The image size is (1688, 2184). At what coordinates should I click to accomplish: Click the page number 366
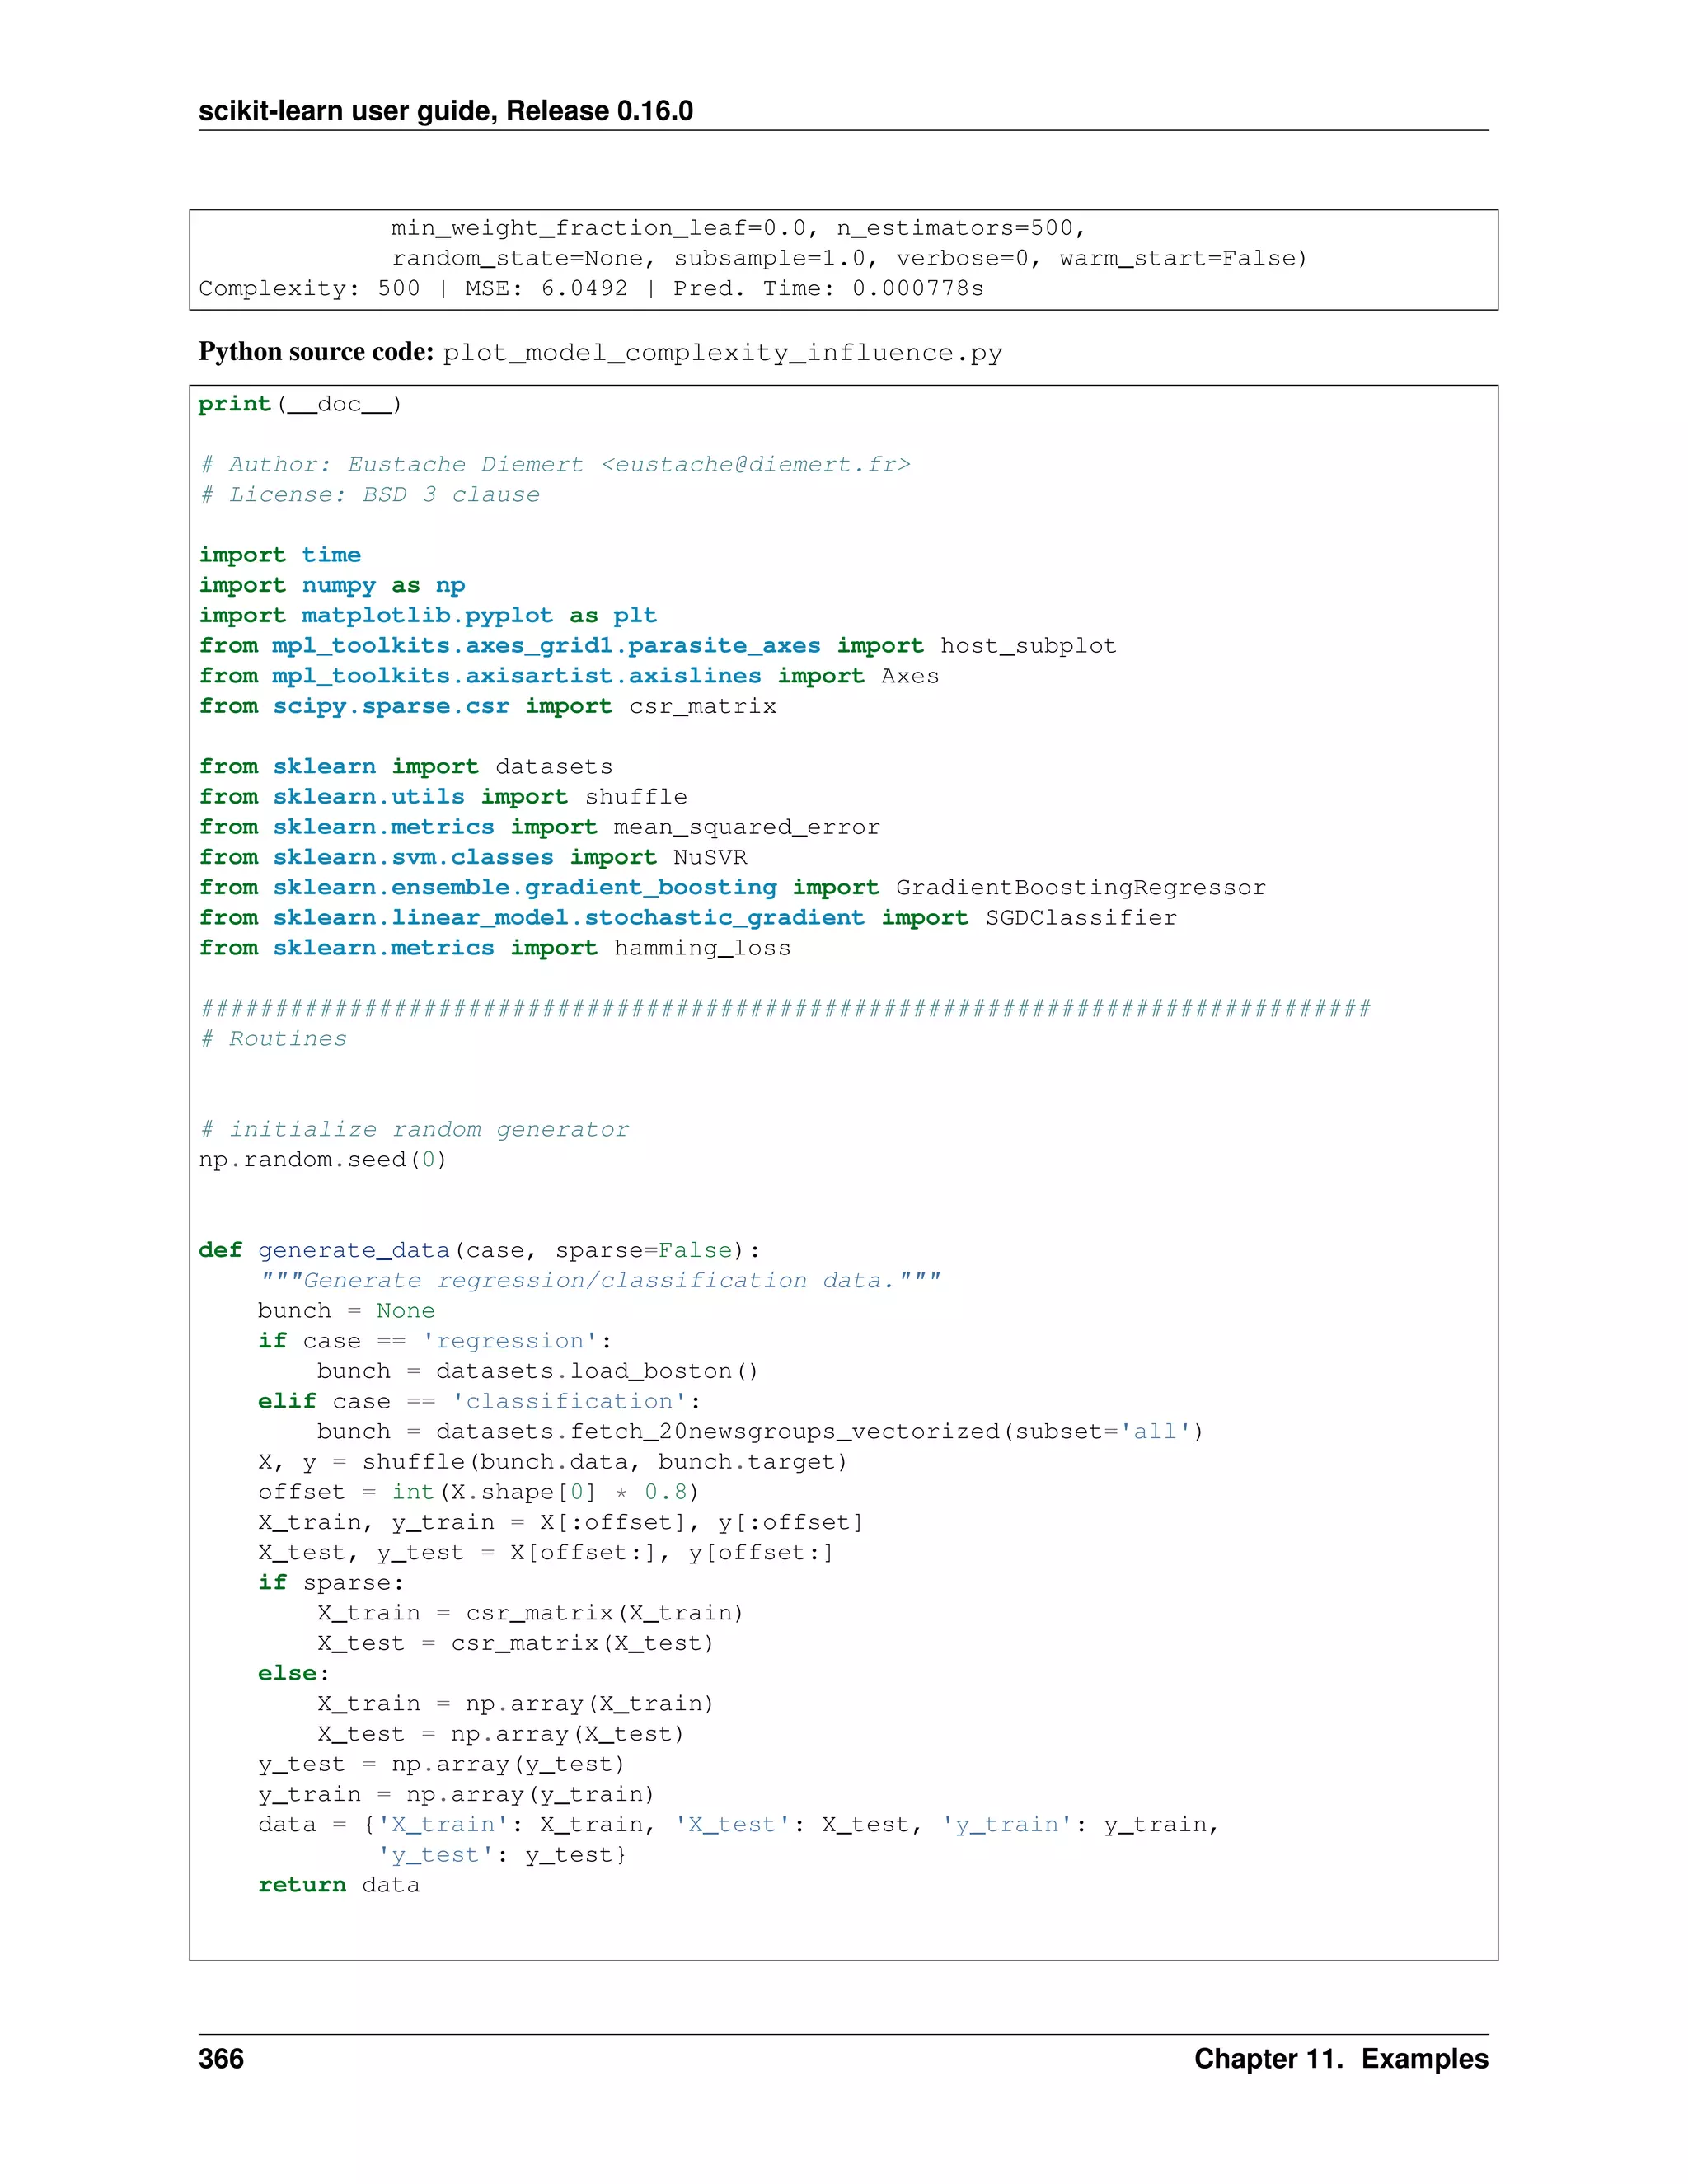221,2059
